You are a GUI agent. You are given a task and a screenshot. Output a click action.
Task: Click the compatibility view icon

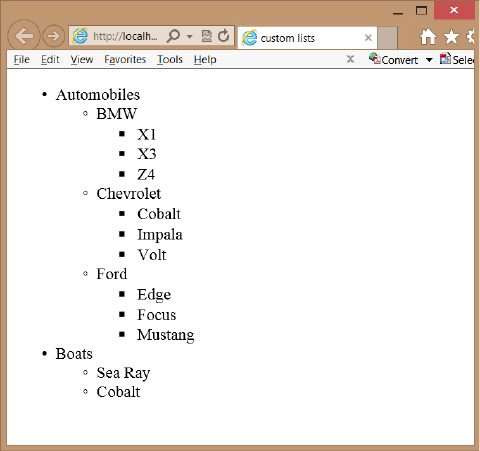pos(207,36)
